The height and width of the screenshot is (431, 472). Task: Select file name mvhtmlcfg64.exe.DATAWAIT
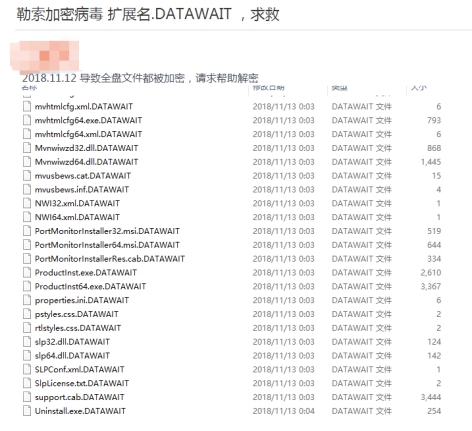(x=88, y=120)
